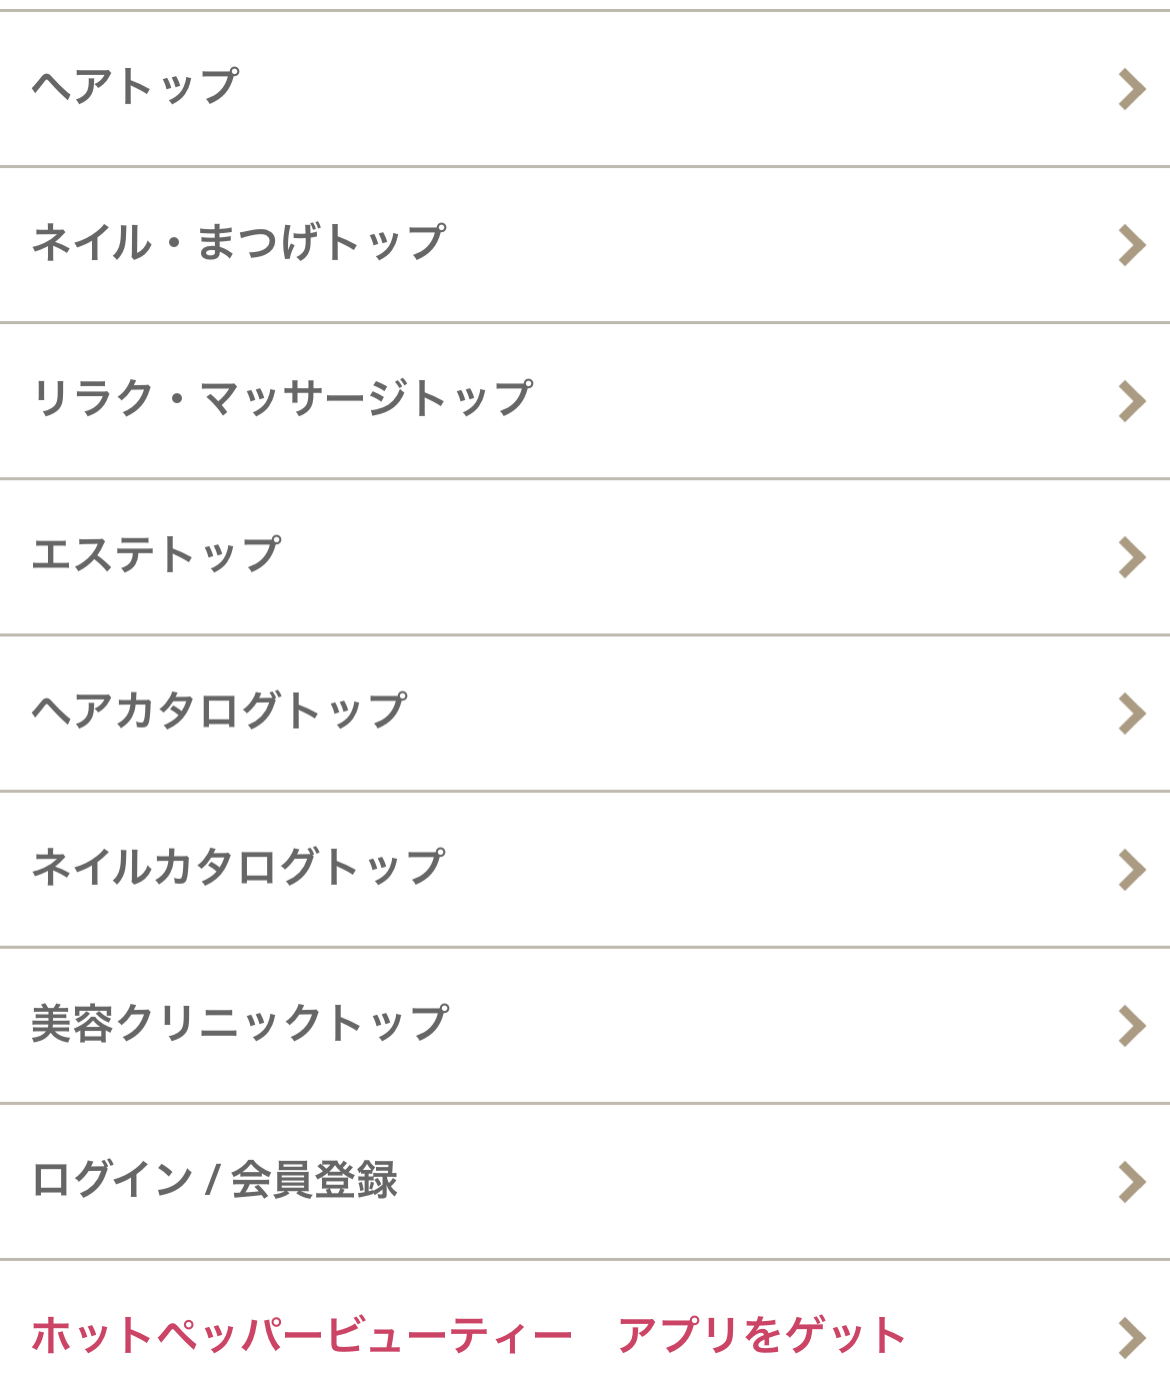Click the ログイン text label

pos(112,1179)
